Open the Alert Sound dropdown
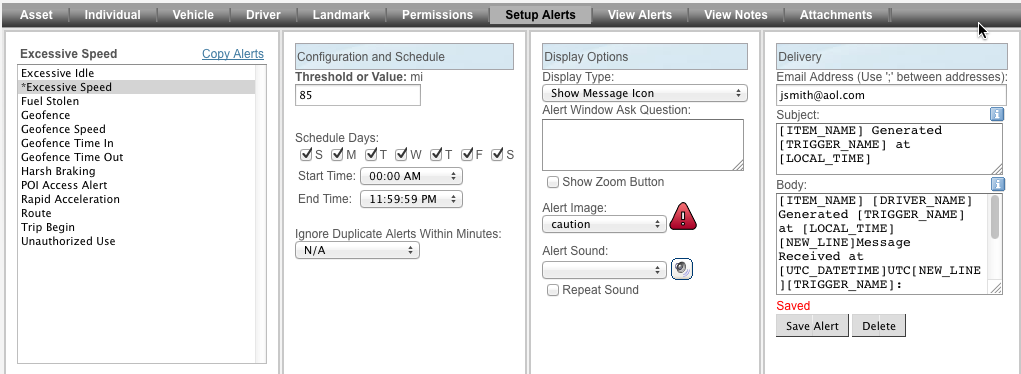This screenshot has width=1021, height=374. [604, 269]
